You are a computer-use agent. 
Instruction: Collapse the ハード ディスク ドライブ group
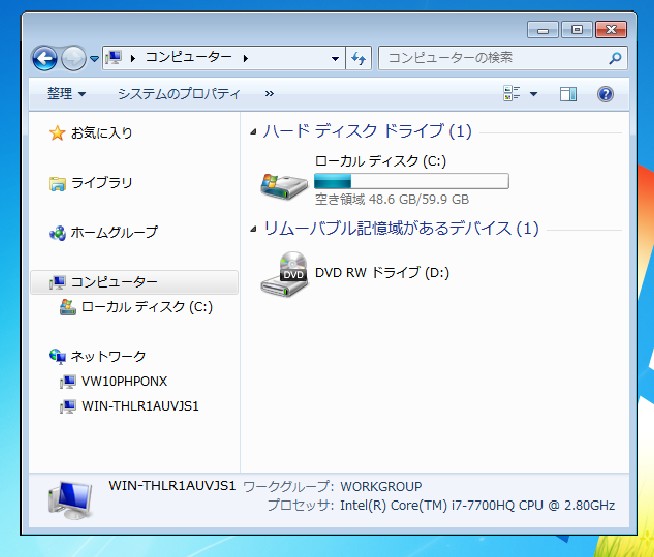pyautogui.click(x=253, y=132)
